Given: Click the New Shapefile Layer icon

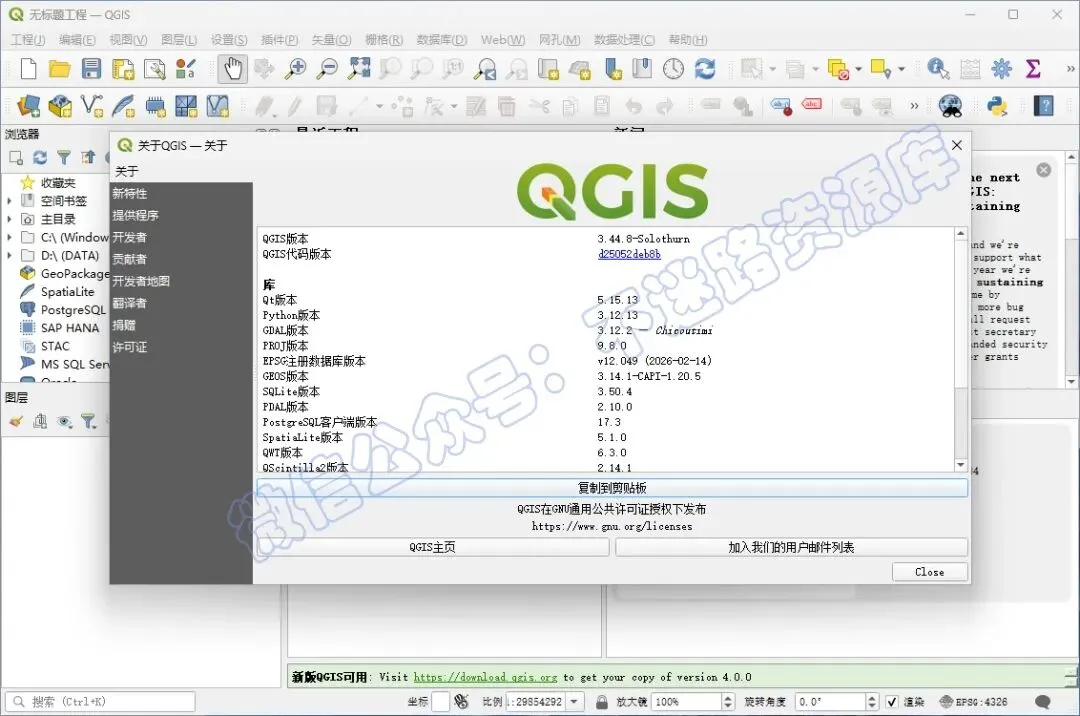Looking at the screenshot, I should click(92, 106).
